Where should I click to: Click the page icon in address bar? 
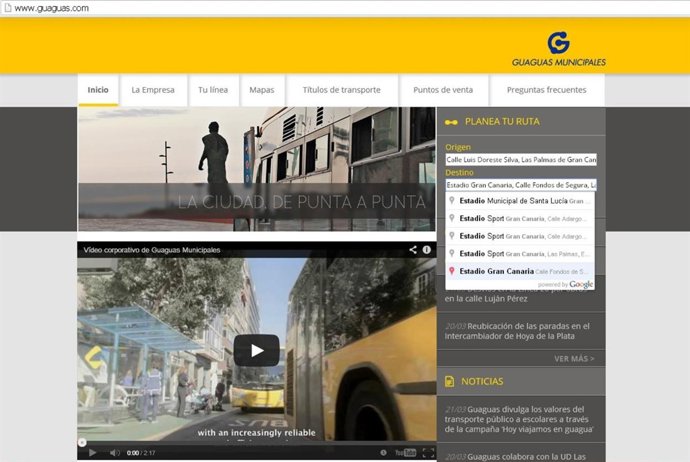(7, 8)
